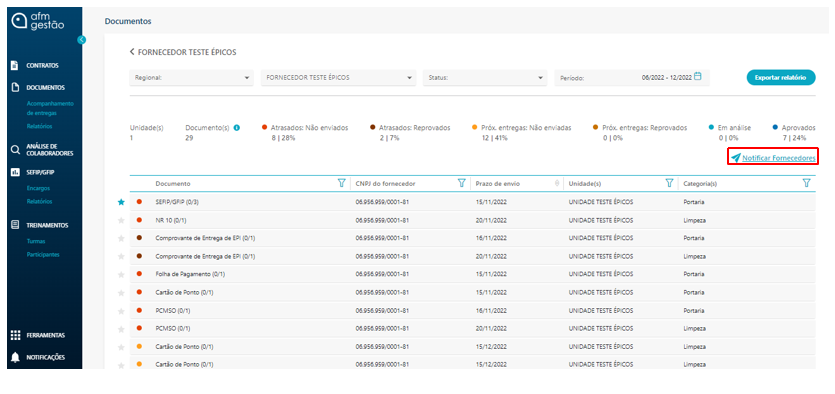
Task: Open Documentos in the sidebar
Action: (46, 88)
